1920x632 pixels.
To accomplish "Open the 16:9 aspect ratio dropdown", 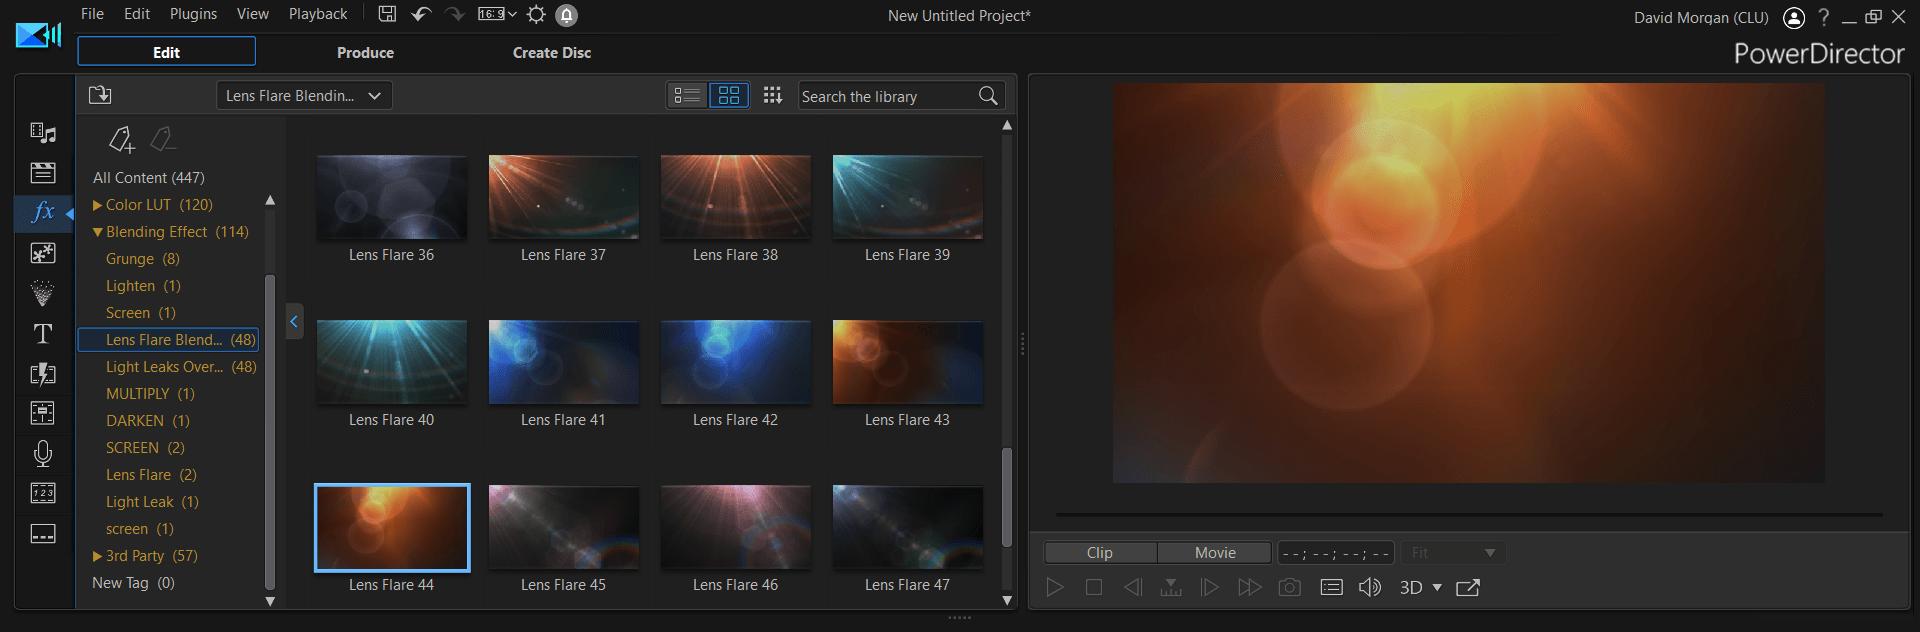I will (497, 14).
